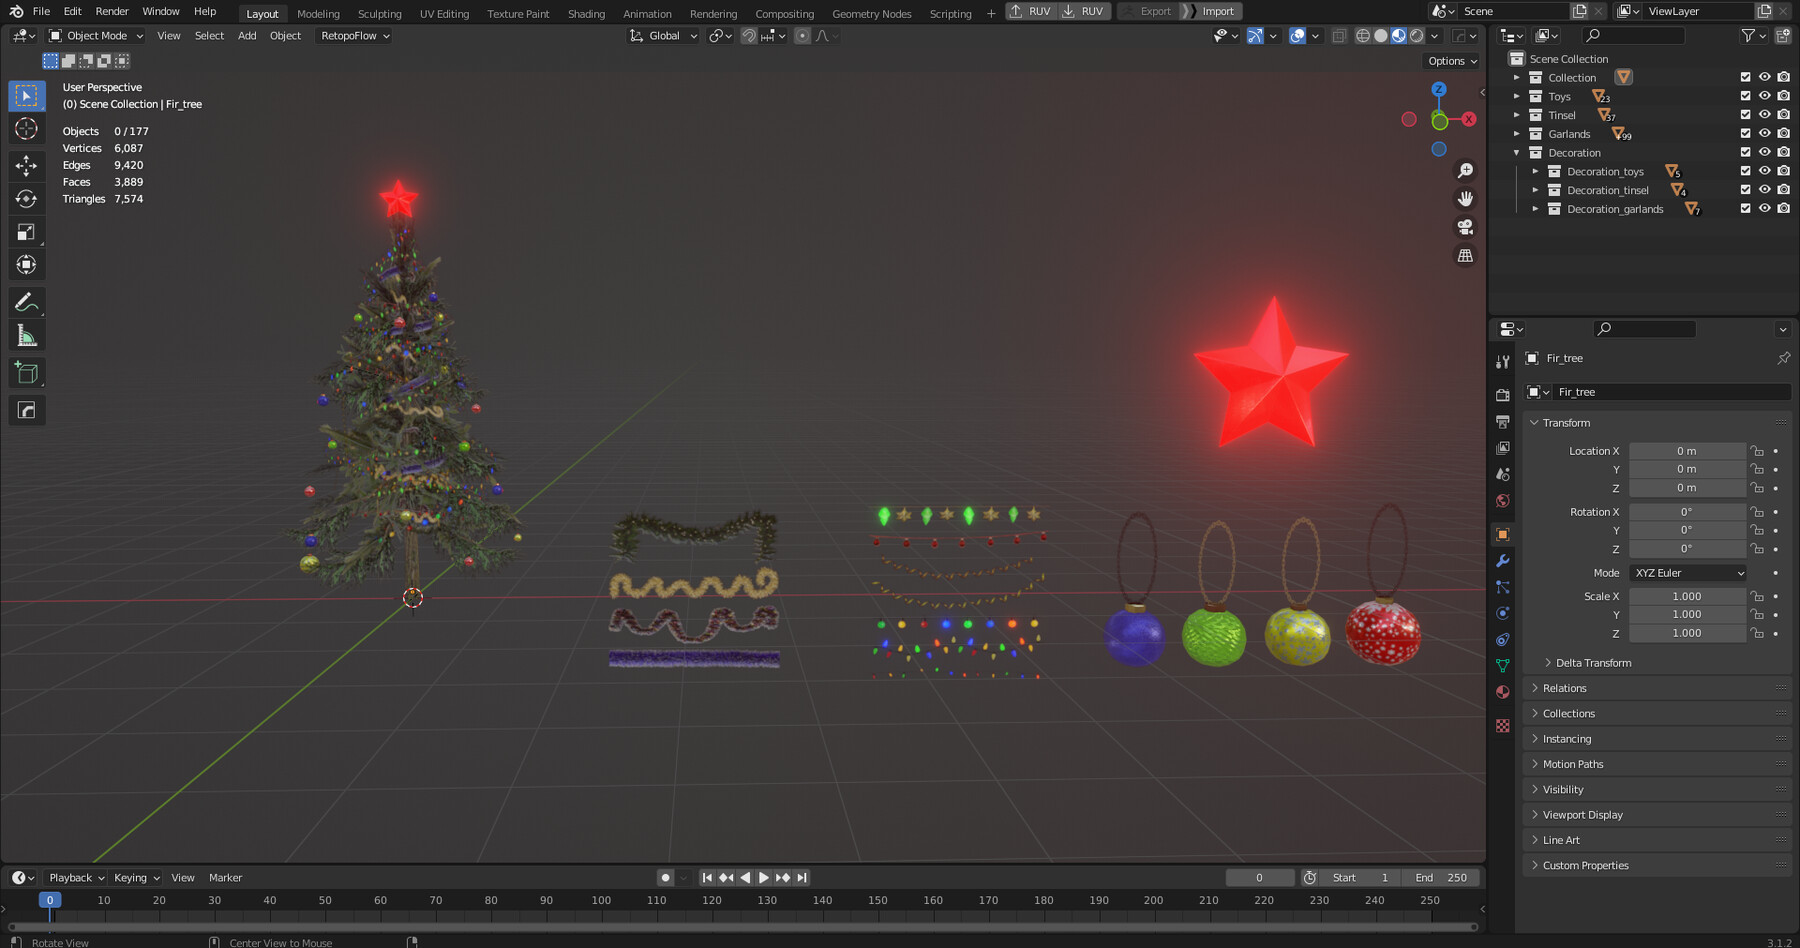Activate the Measure tool
This screenshot has height=948, width=1800.
(x=25, y=335)
